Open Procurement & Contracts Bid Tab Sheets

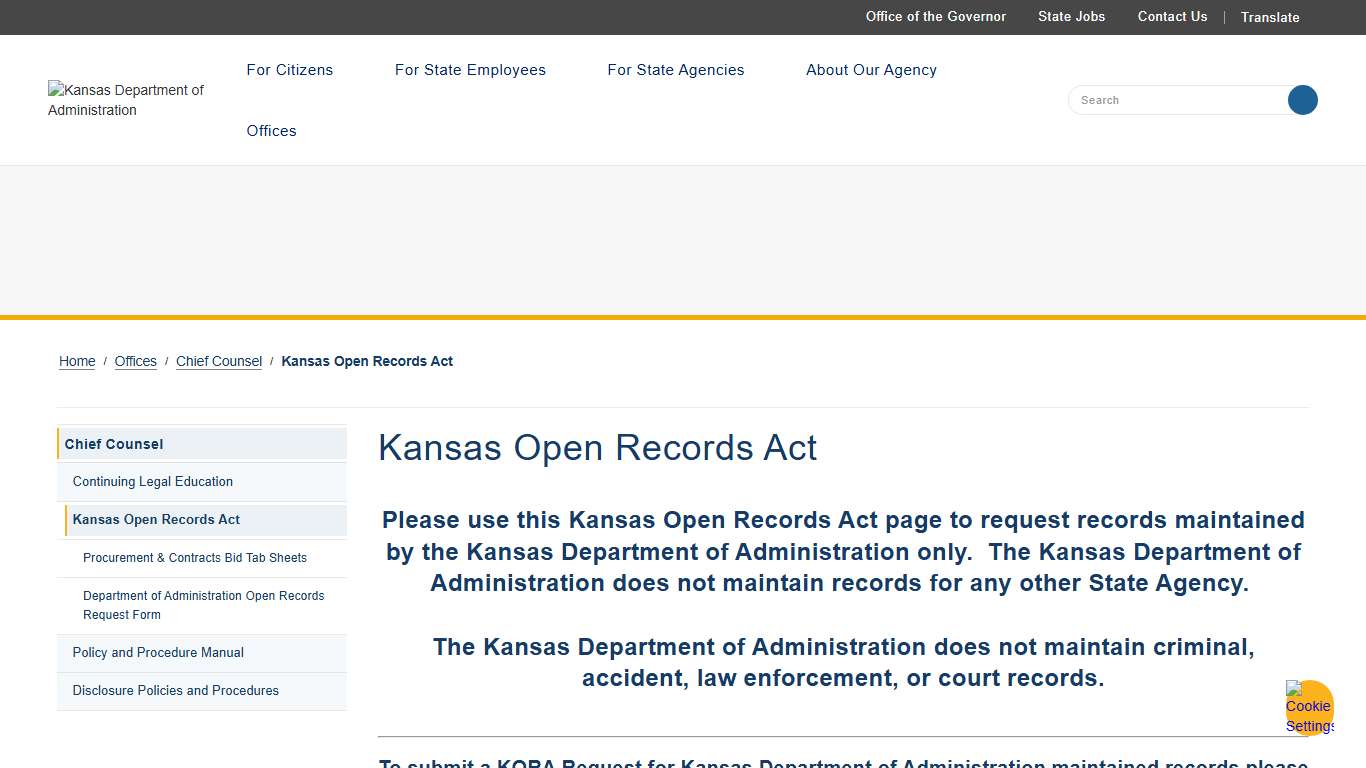(x=194, y=557)
